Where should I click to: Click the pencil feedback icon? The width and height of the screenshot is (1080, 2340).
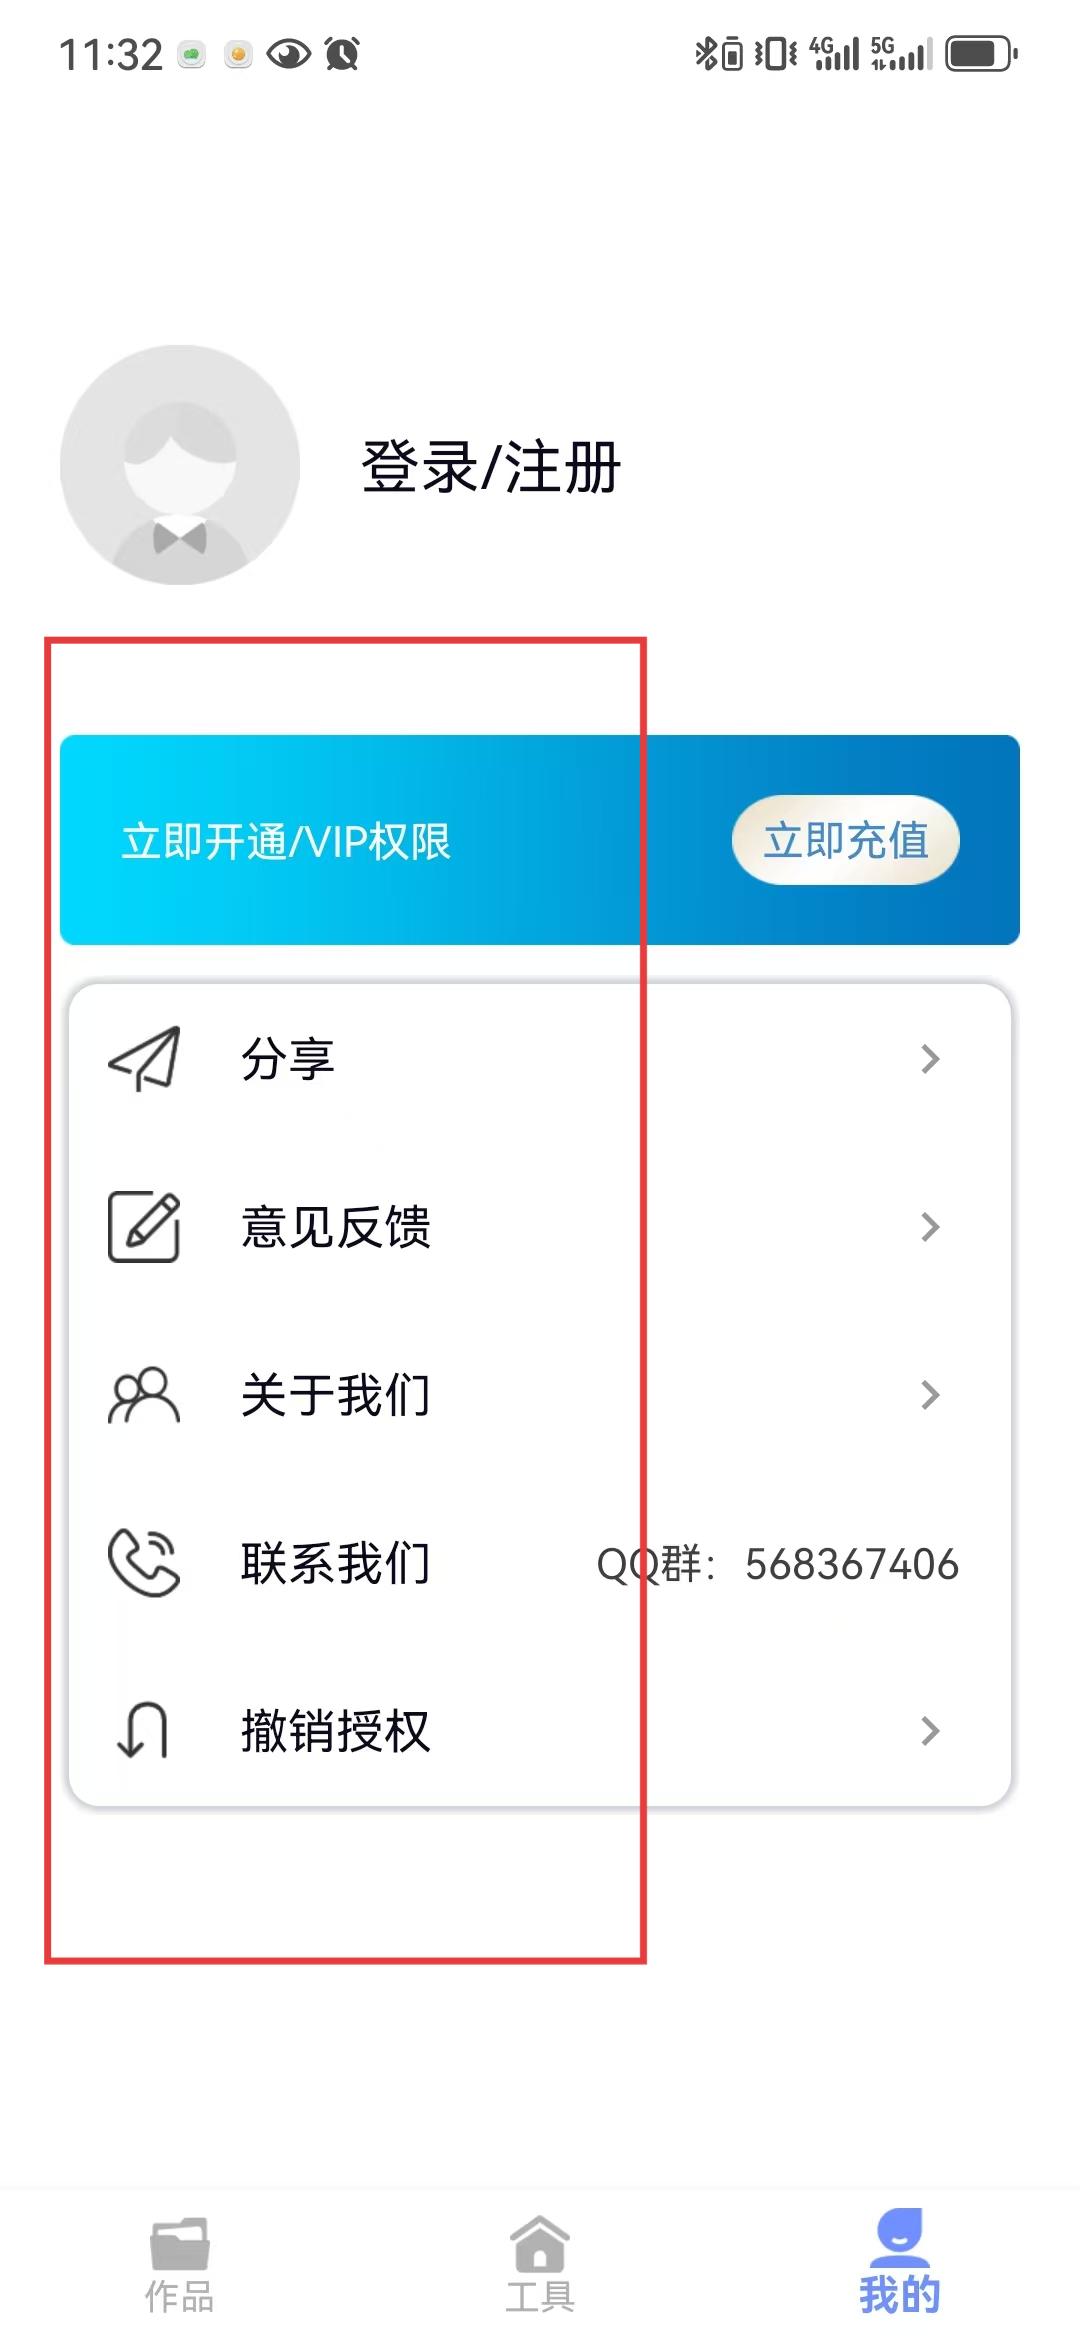144,1227
